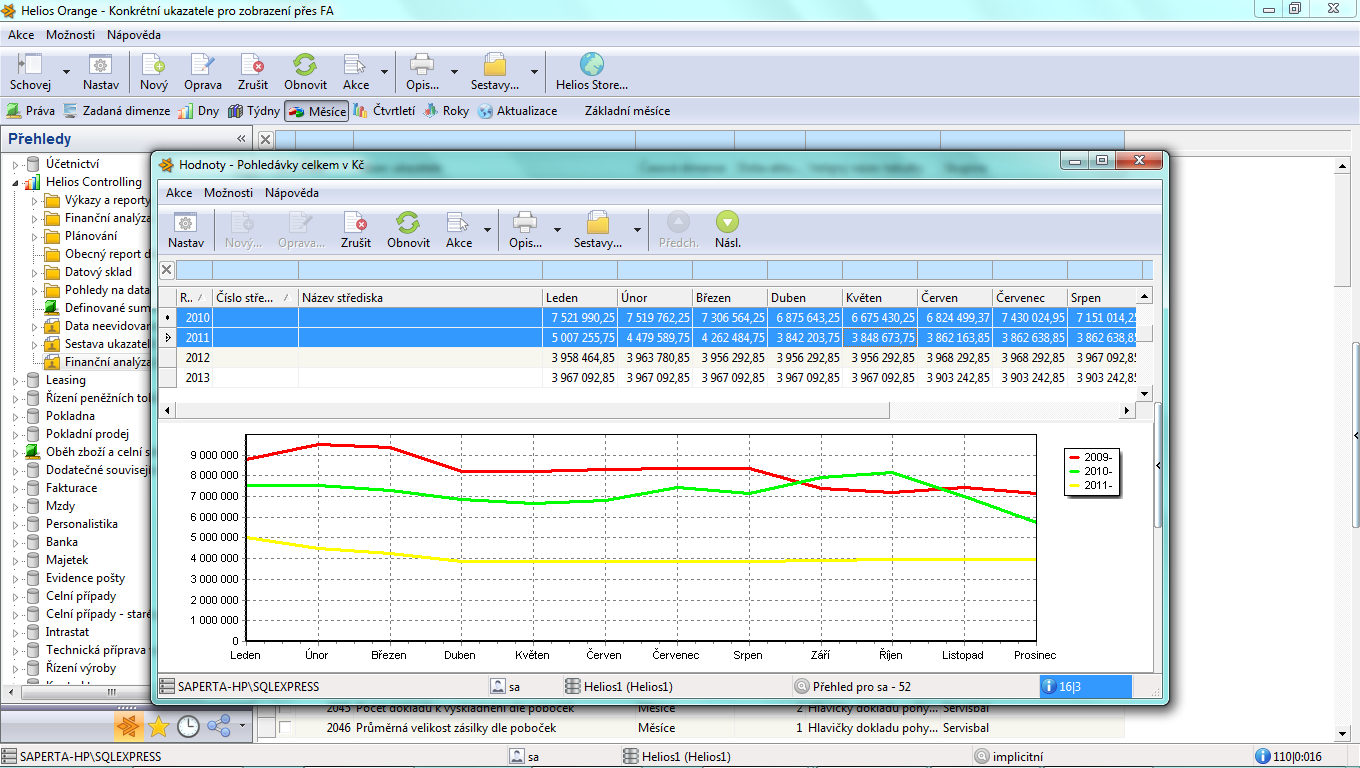Tick the checkbox for row 2045
Viewport: 1360px width, 768px height.
click(286, 708)
